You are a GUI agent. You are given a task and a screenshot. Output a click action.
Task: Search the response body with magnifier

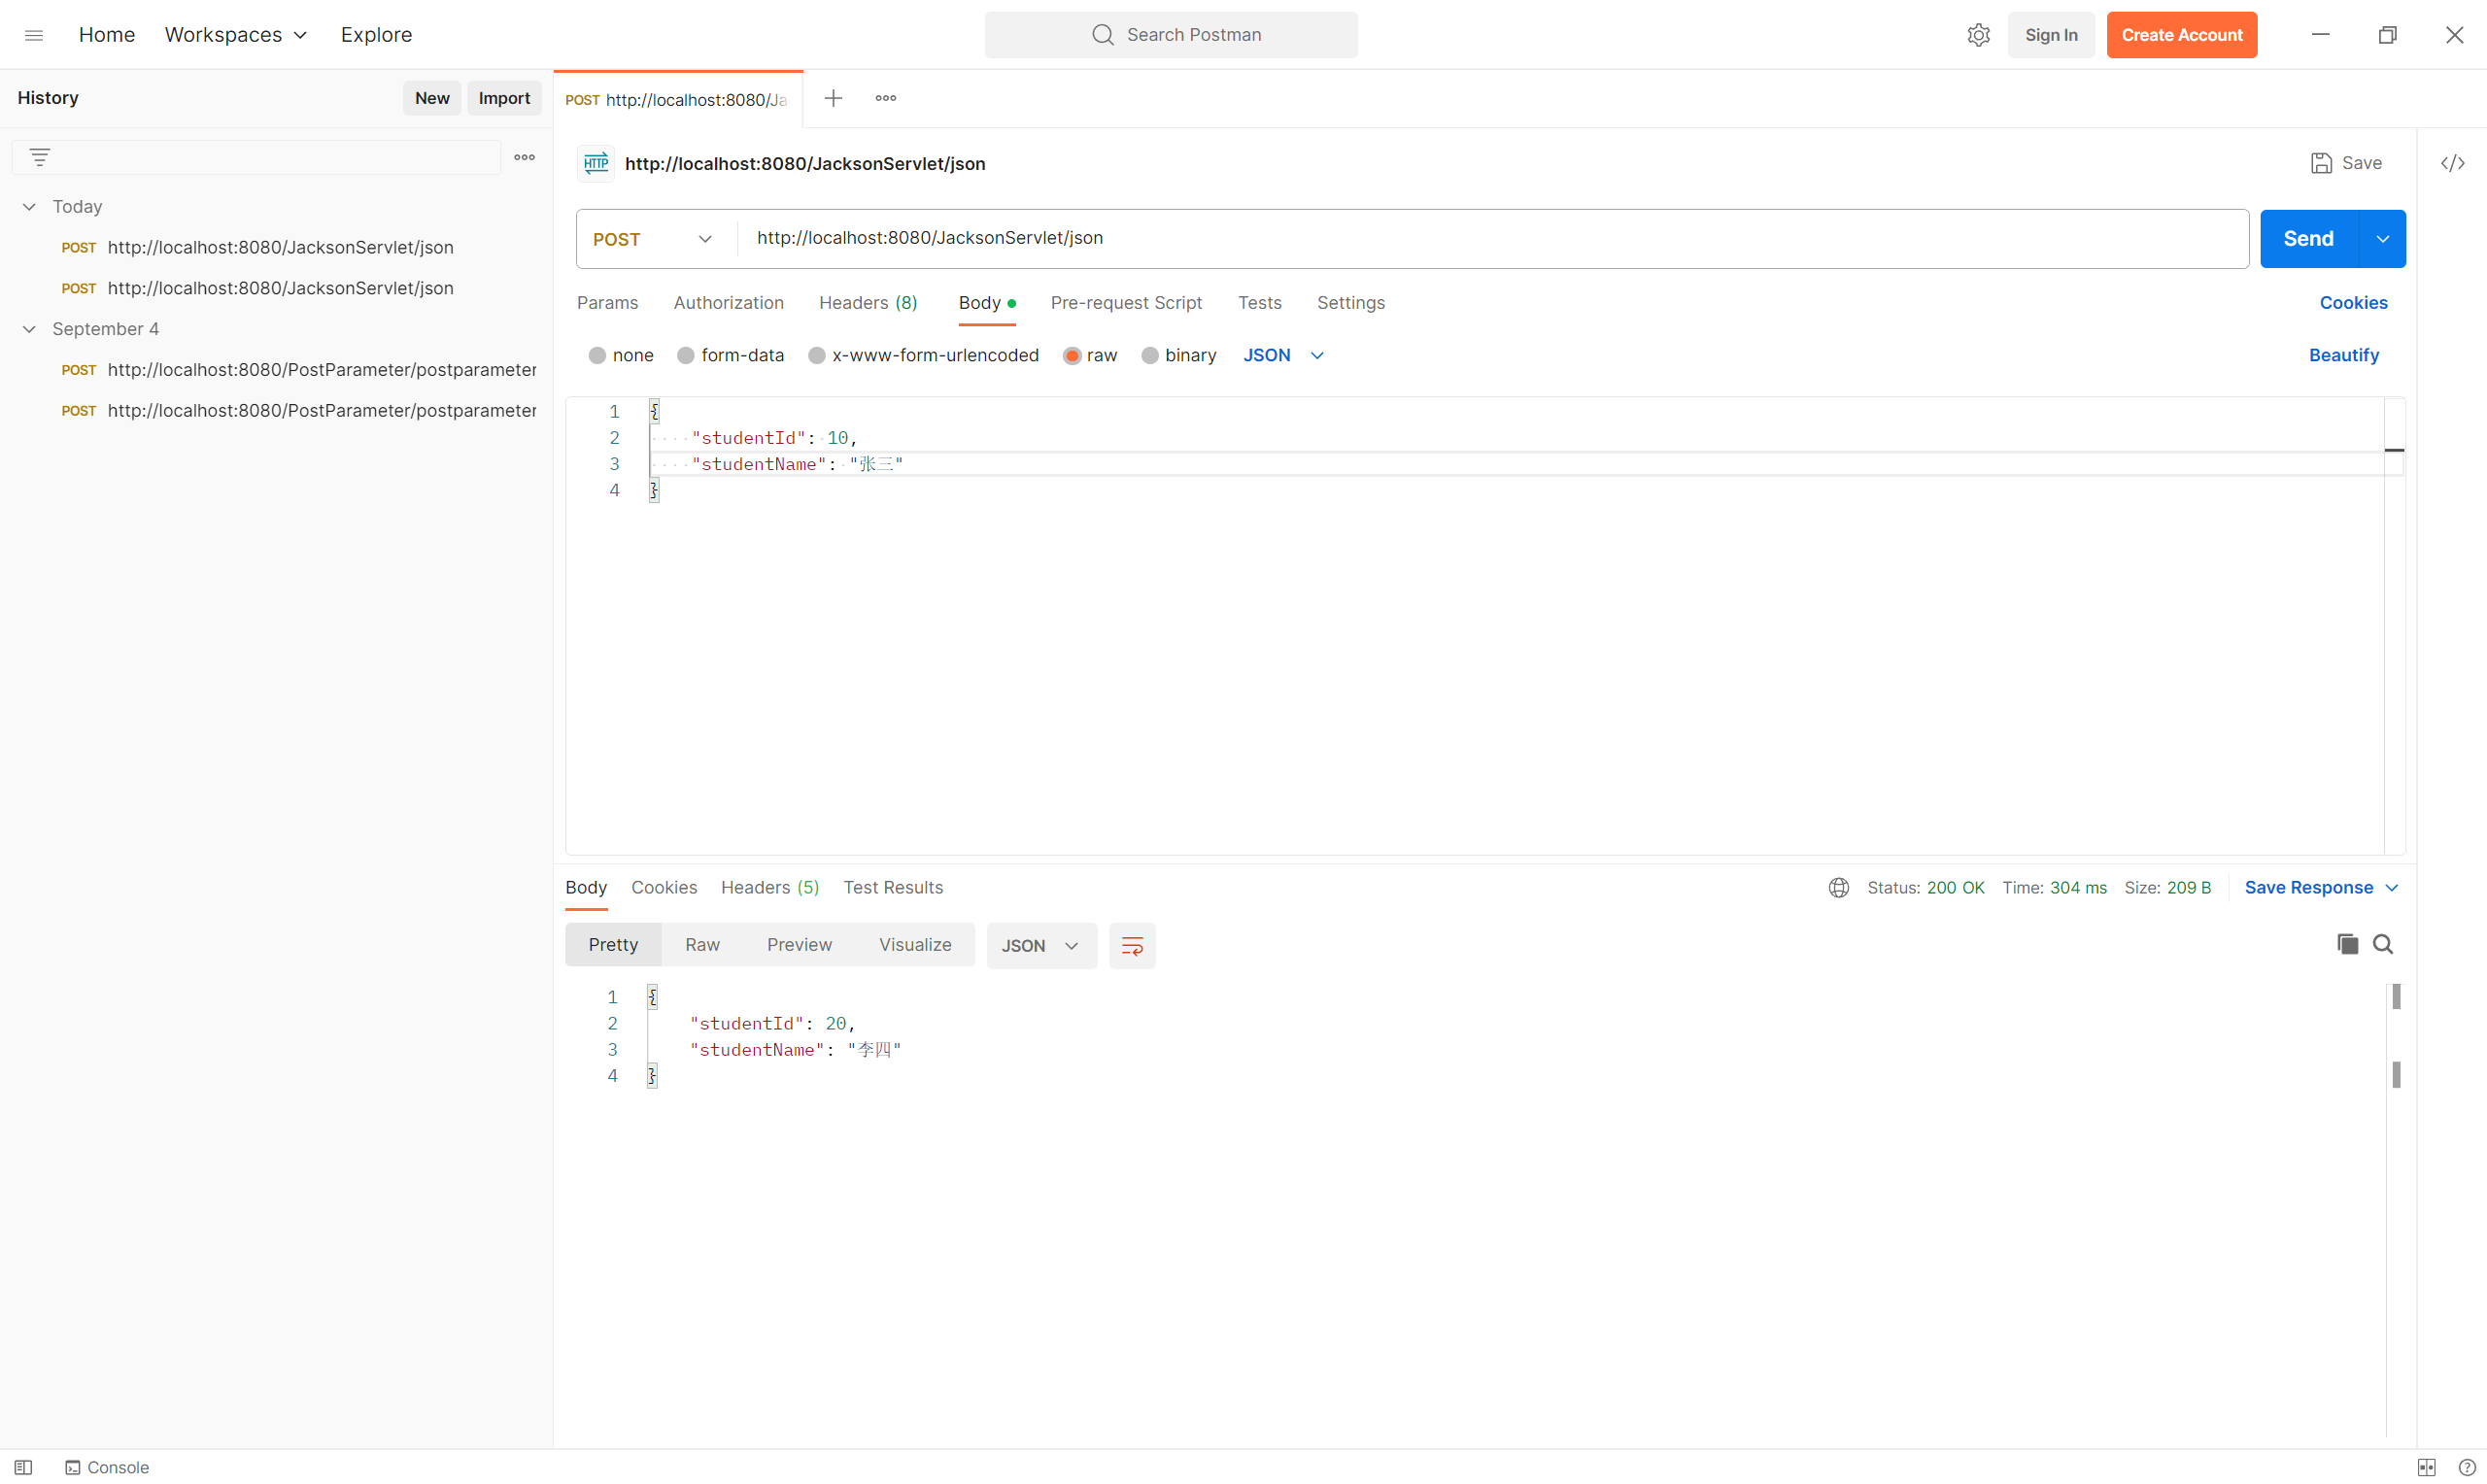pyautogui.click(x=2382, y=944)
